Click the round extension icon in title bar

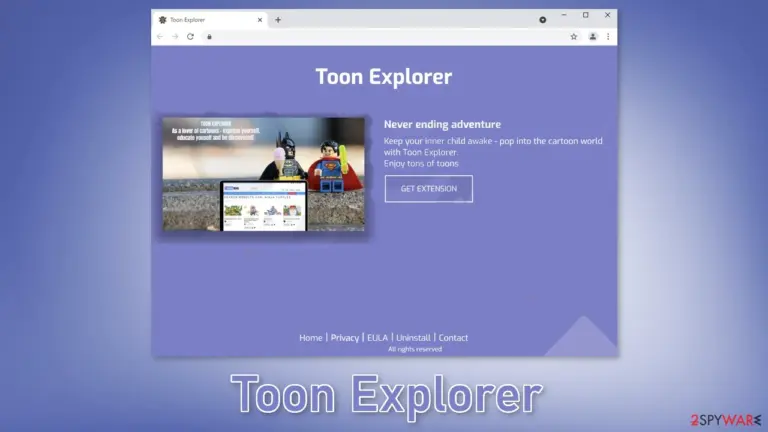point(543,20)
